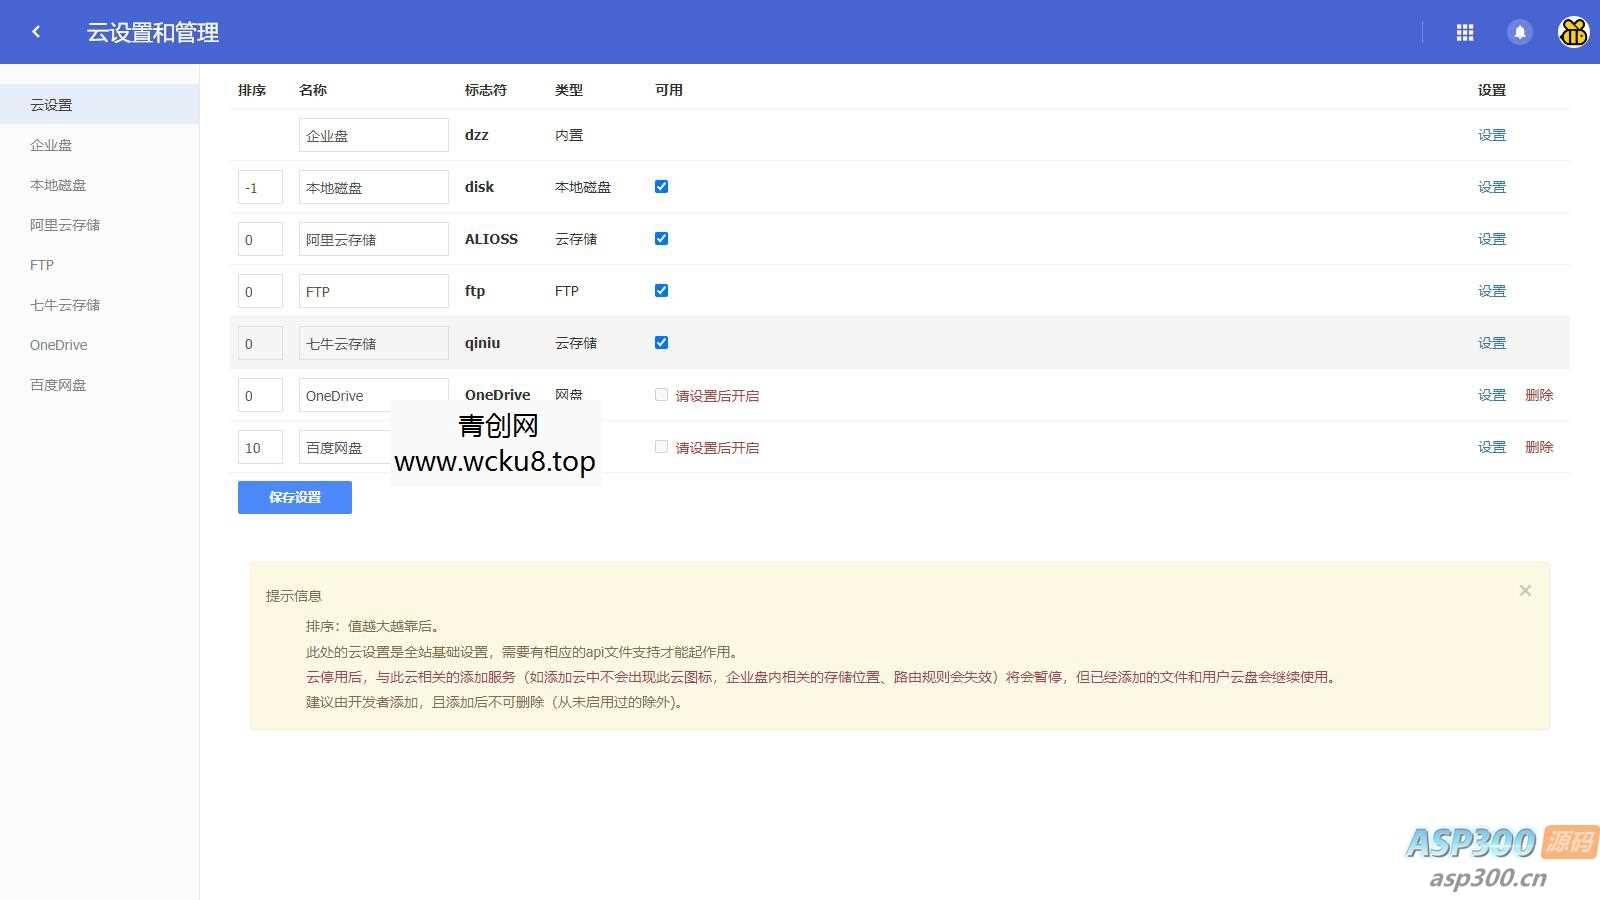Uncheck the 可用 checkbox for disk
The width and height of the screenshot is (1600, 900).
point(661,186)
